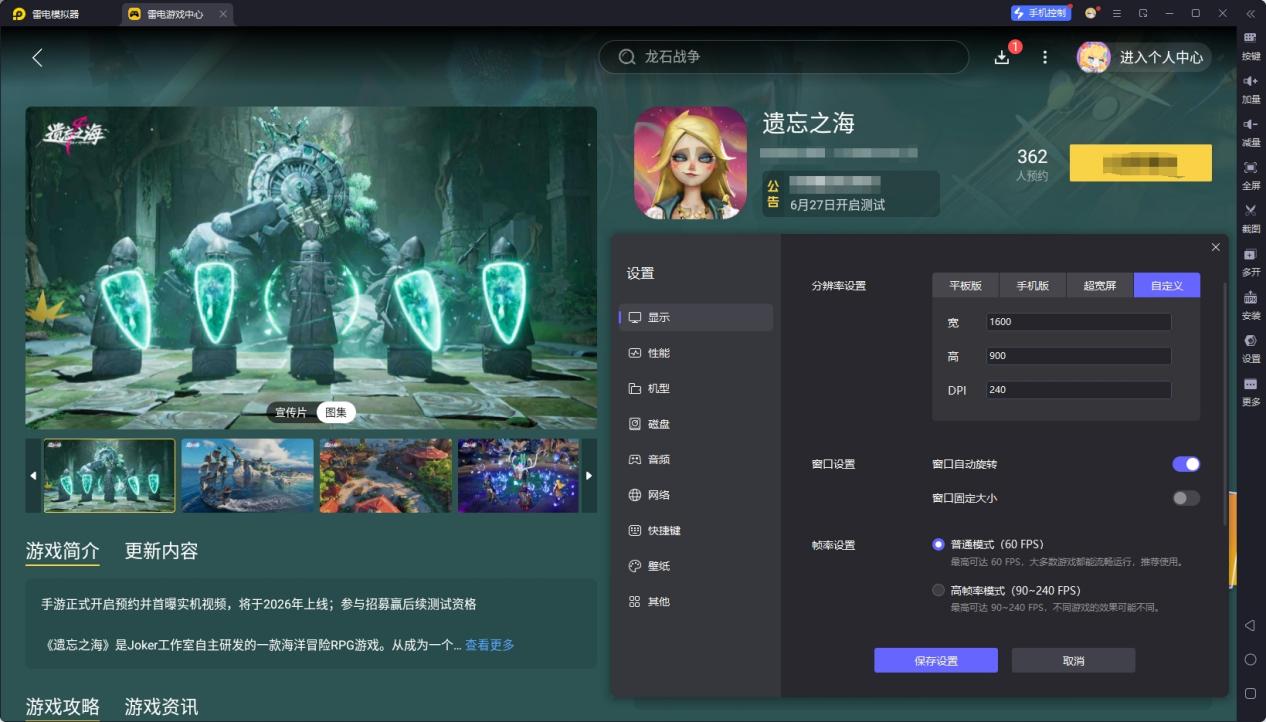1266x722 pixels.
Task: Toggle 窗口自动旋转 switch off
Action: coord(1186,464)
